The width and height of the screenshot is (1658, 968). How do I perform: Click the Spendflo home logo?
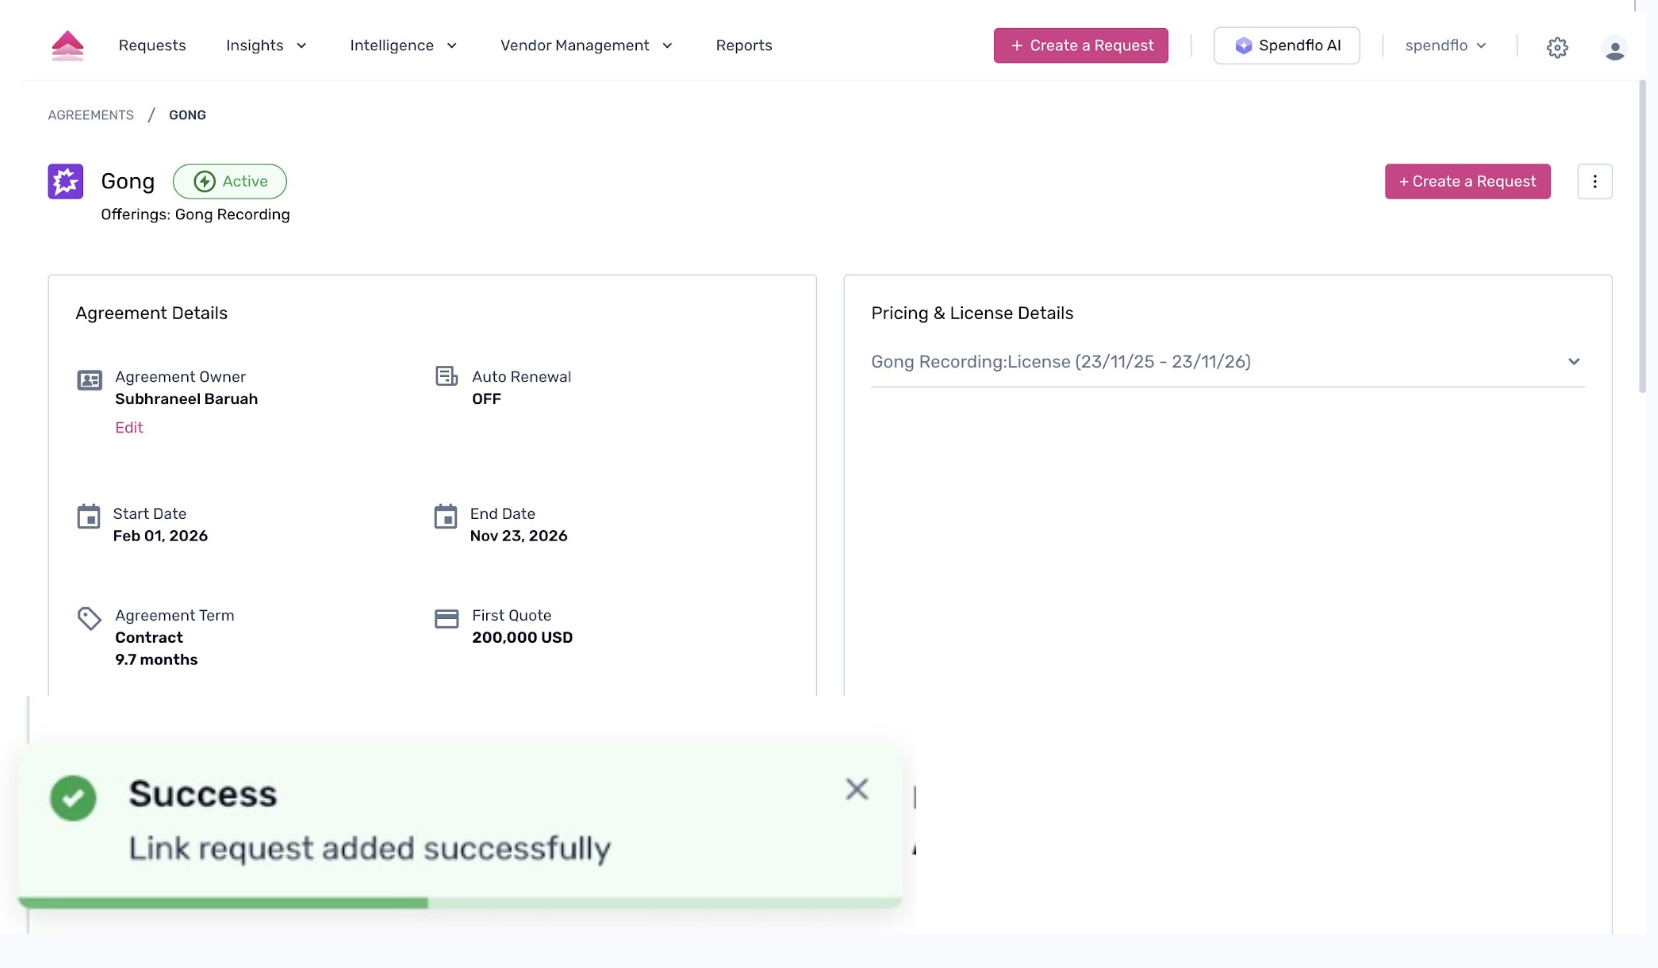coord(67,46)
